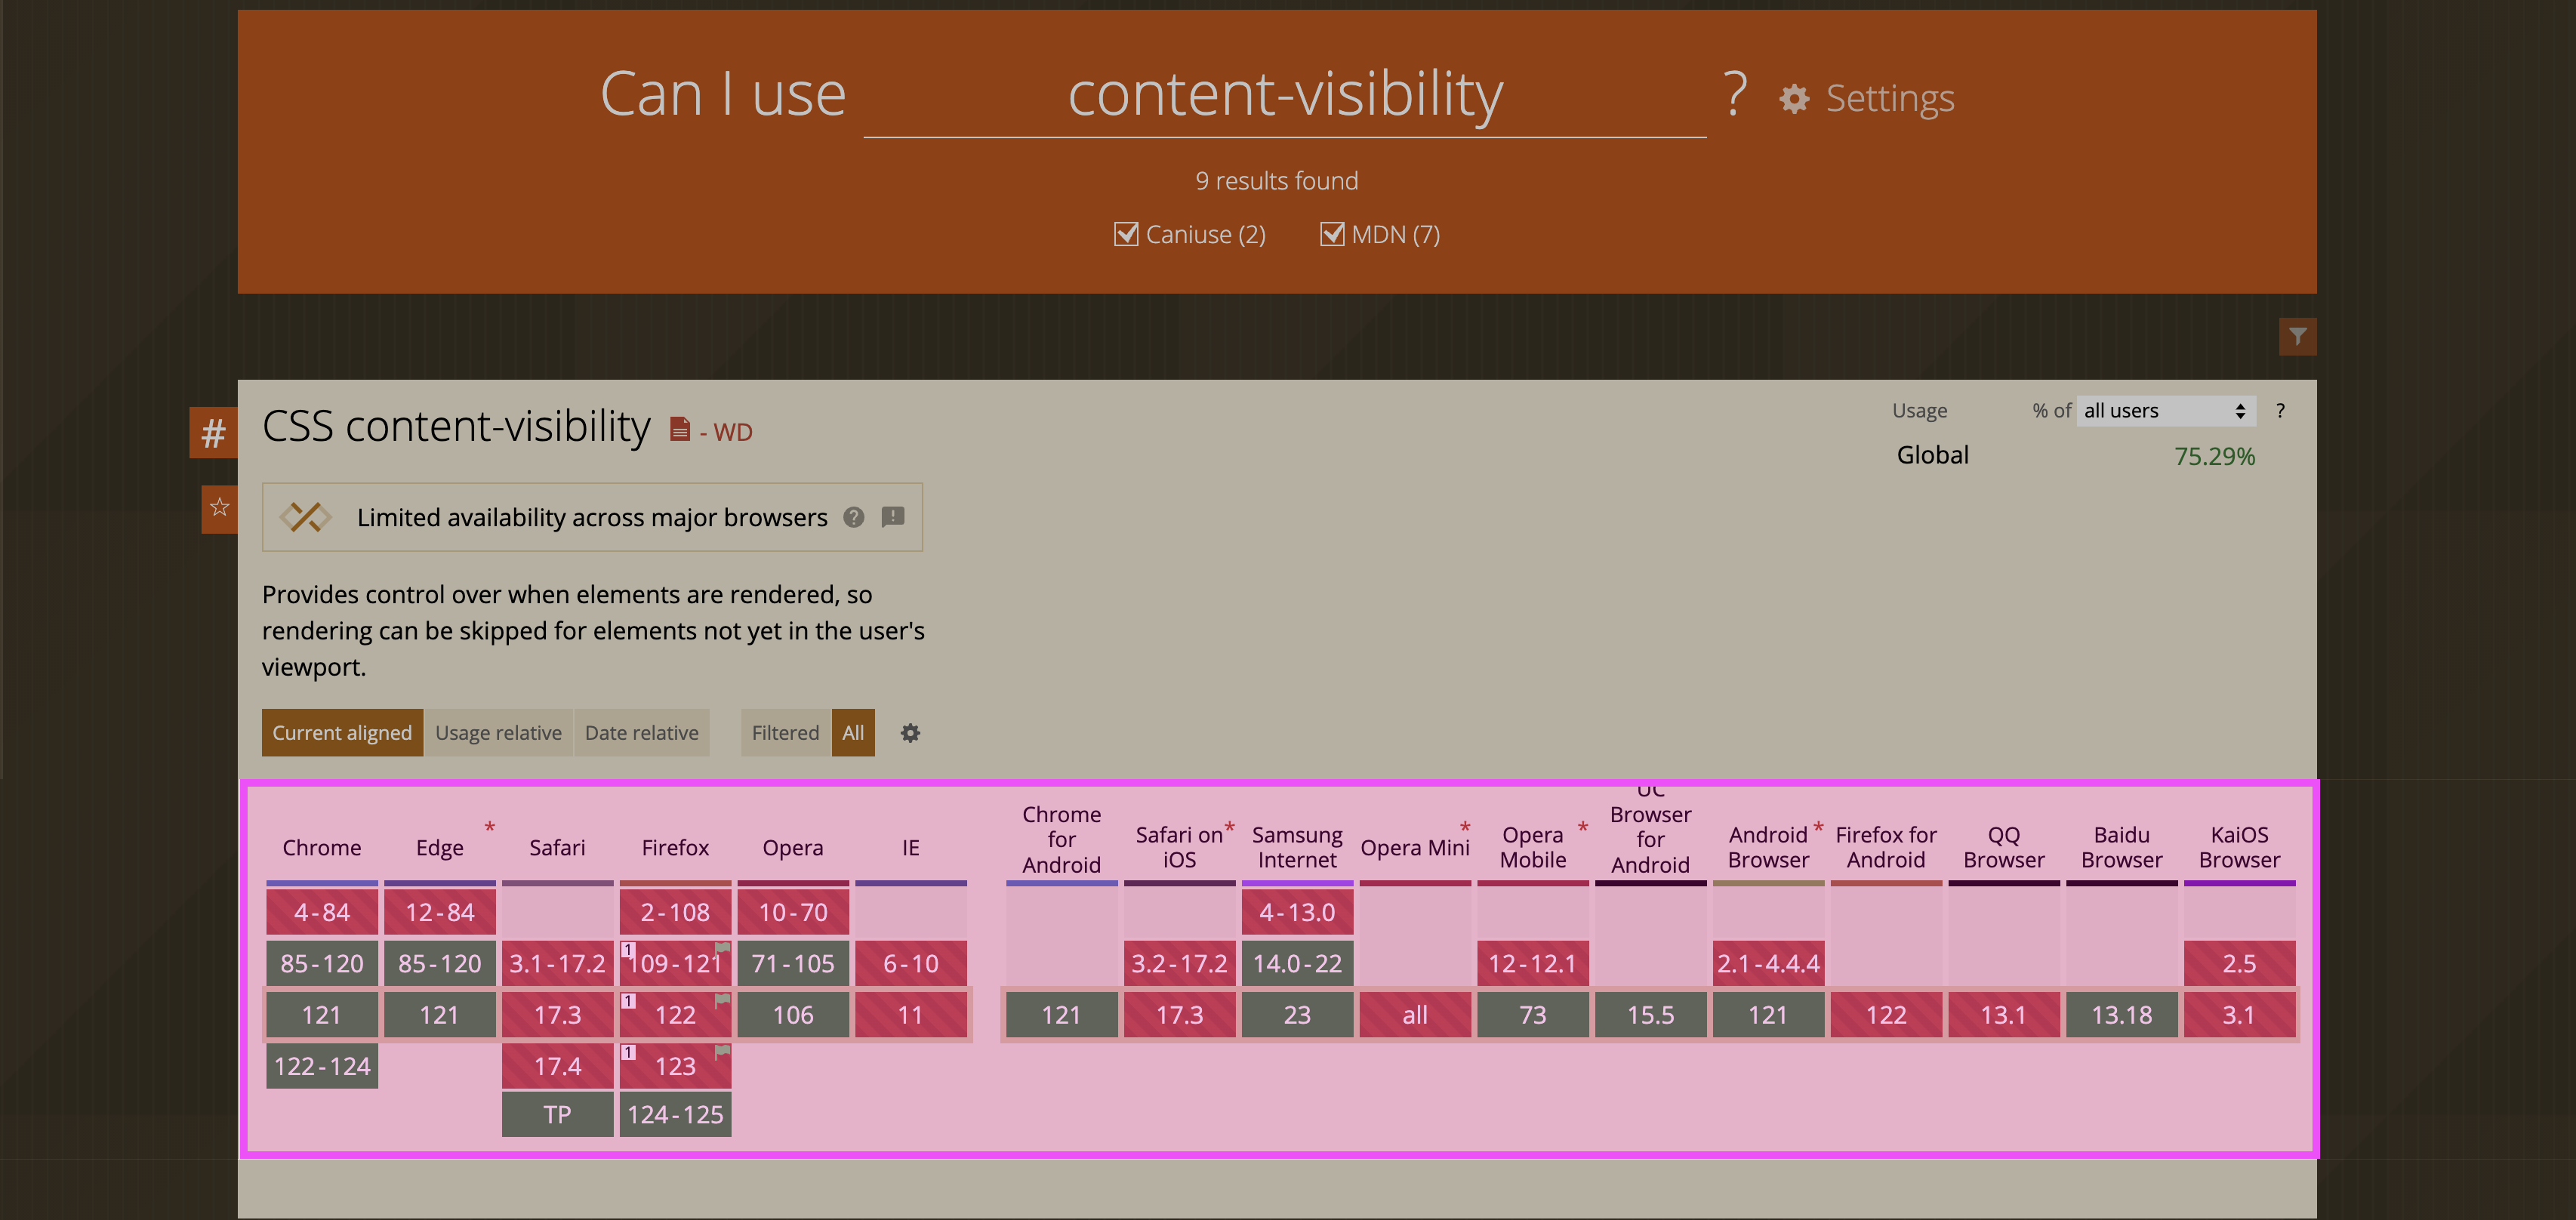
Task: Switch to the Usage relative tab
Action: pos(498,733)
